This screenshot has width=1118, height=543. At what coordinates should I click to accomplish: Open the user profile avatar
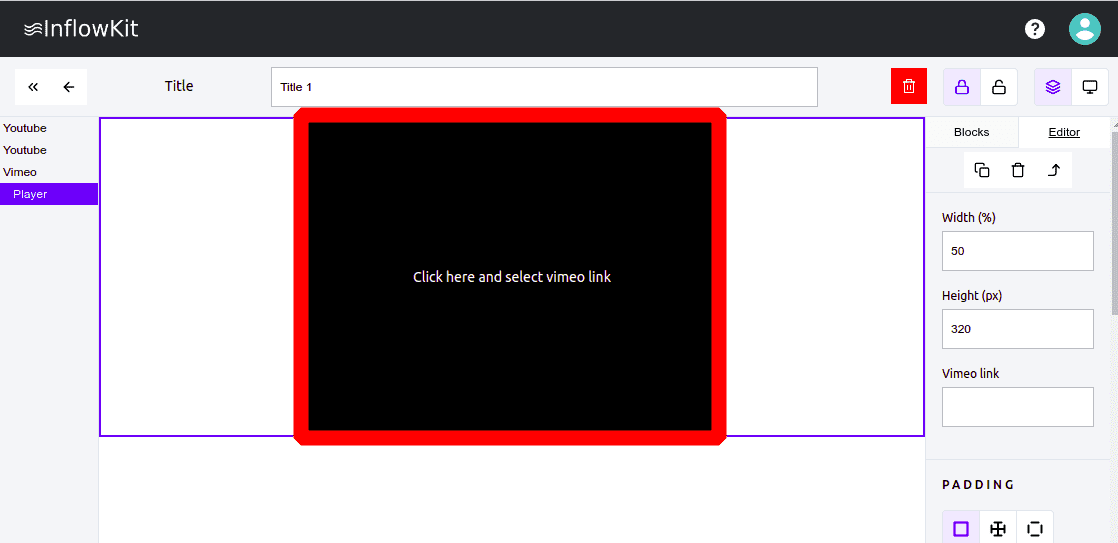pyautogui.click(x=1084, y=29)
